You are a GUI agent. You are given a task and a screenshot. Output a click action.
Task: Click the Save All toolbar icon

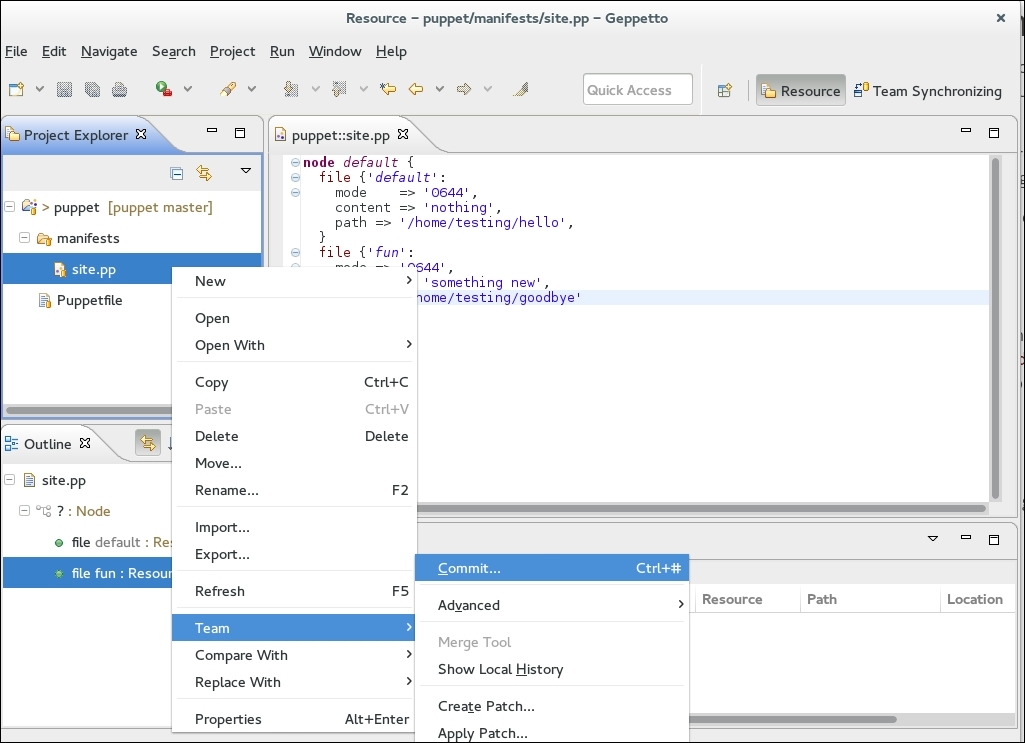click(92, 90)
